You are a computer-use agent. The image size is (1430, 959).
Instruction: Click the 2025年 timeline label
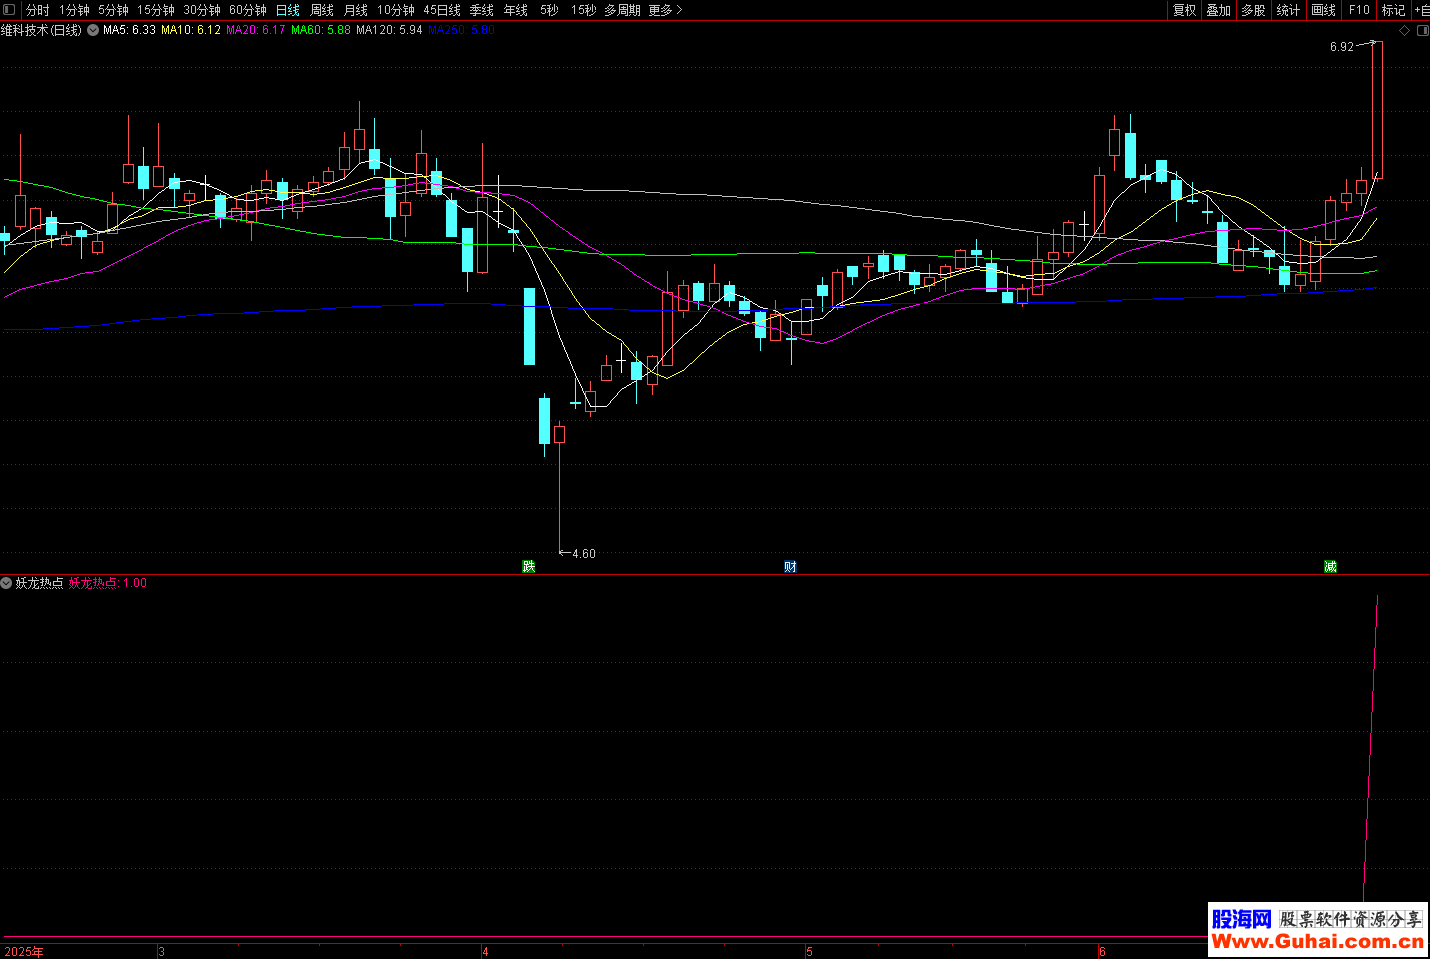[x=24, y=952]
